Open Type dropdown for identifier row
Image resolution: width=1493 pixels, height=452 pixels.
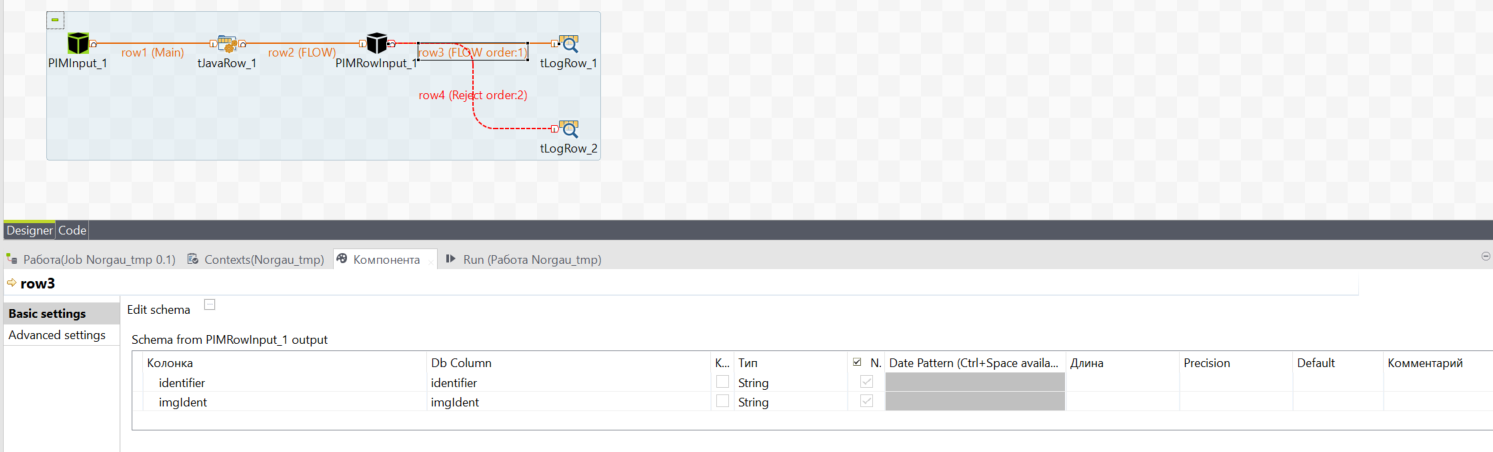(x=790, y=383)
